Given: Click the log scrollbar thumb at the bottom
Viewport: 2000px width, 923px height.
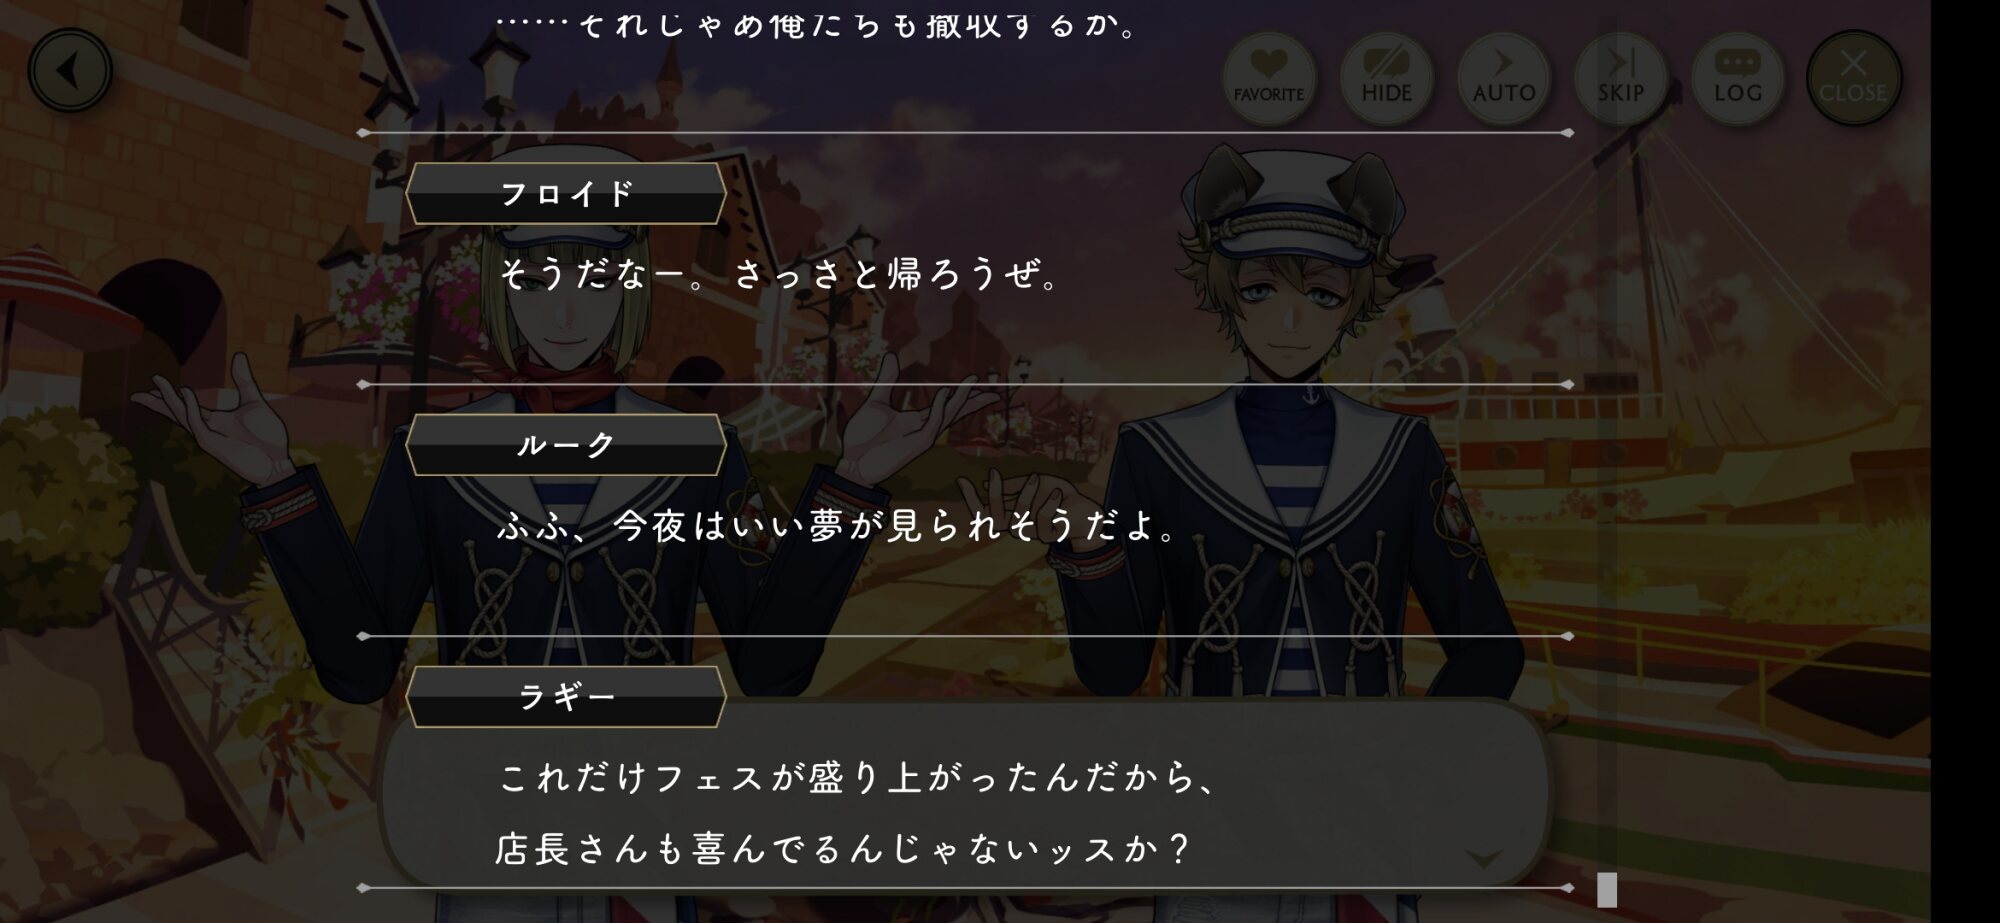Looking at the screenshot, I should (x=1607, y=889).
